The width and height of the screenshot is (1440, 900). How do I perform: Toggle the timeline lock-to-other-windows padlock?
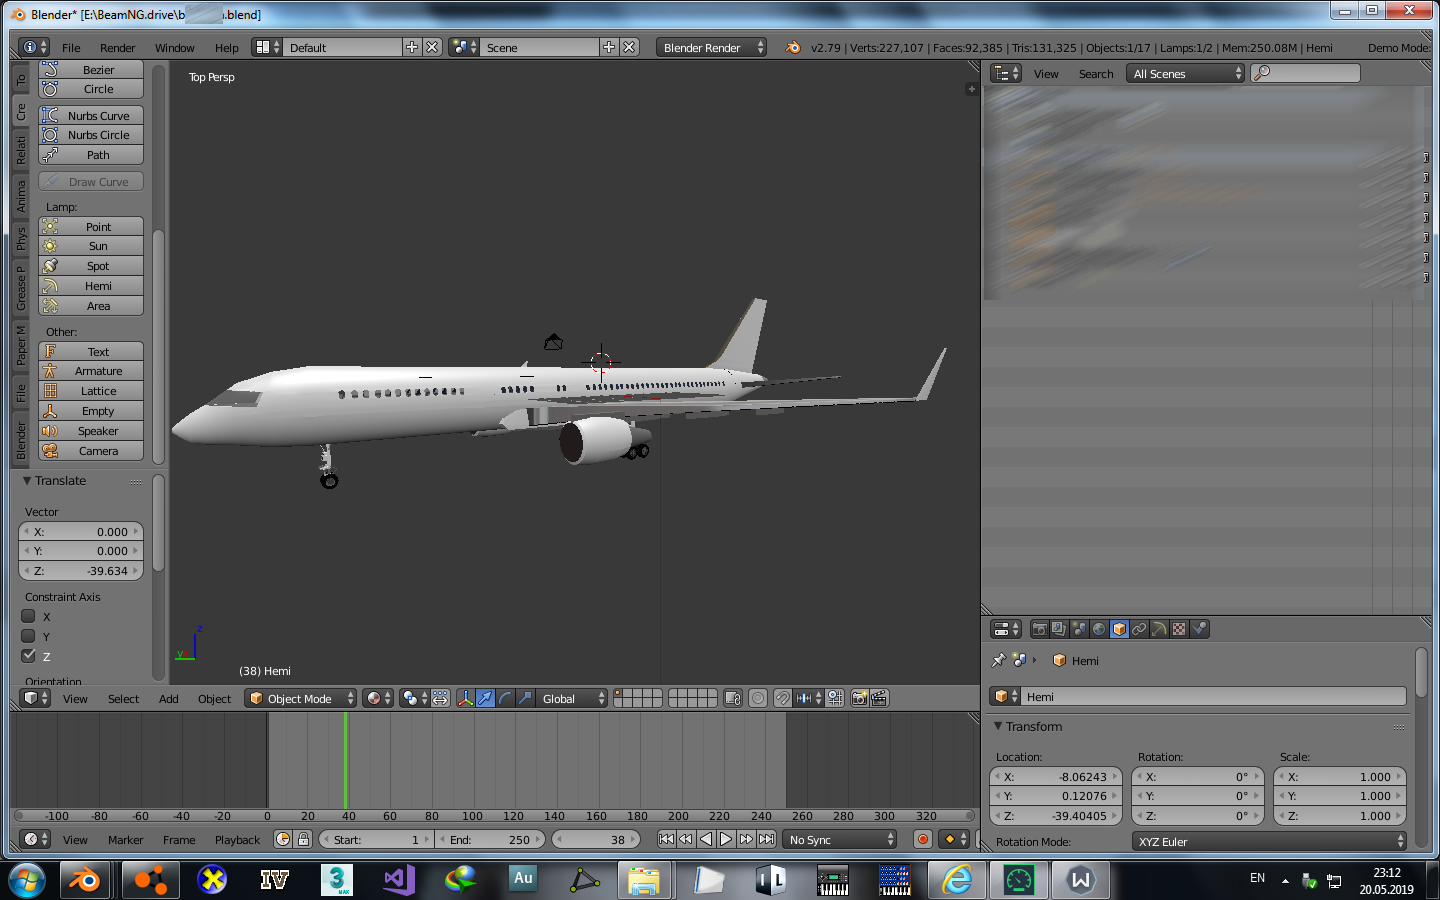(x=303, y=839)
